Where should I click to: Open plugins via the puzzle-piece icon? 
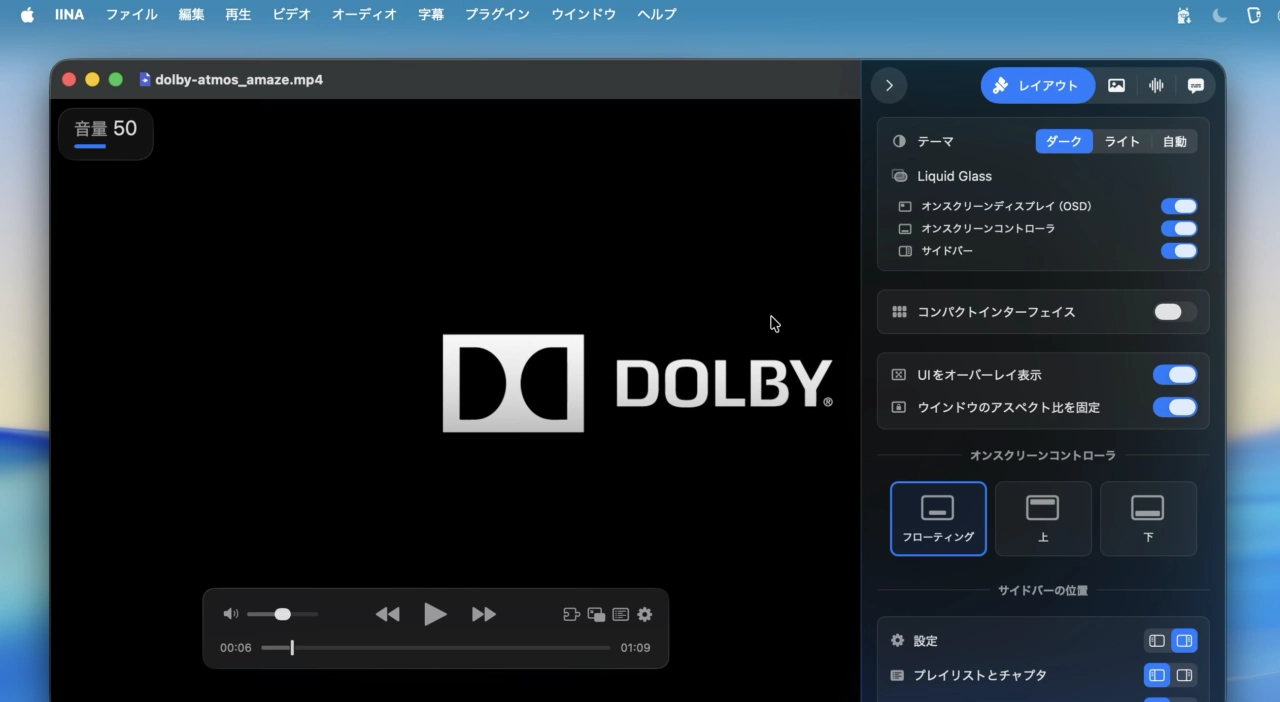[572, 614]
